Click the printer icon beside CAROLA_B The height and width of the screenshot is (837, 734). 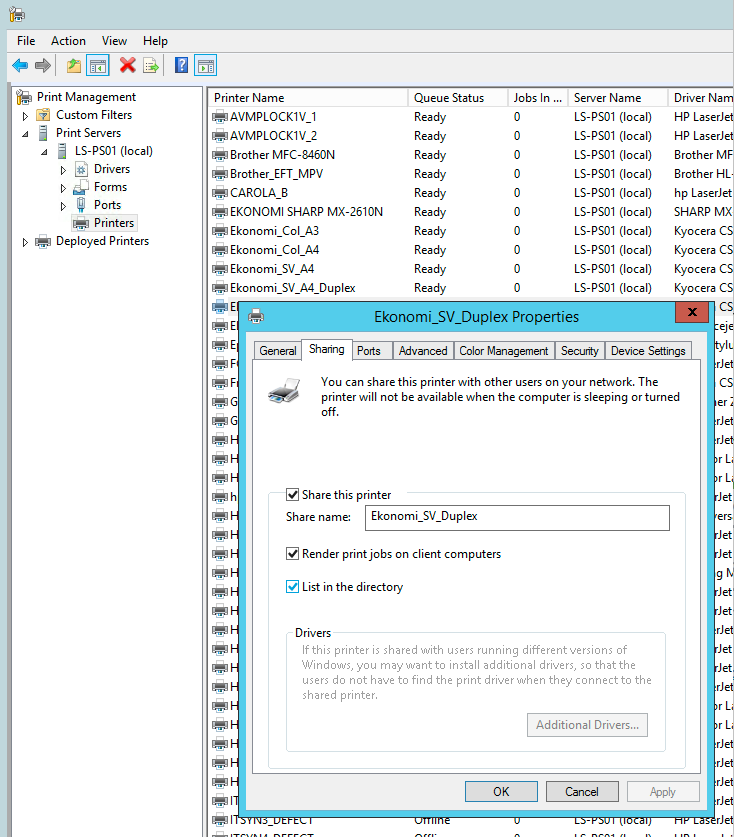(x=220, y=193)
